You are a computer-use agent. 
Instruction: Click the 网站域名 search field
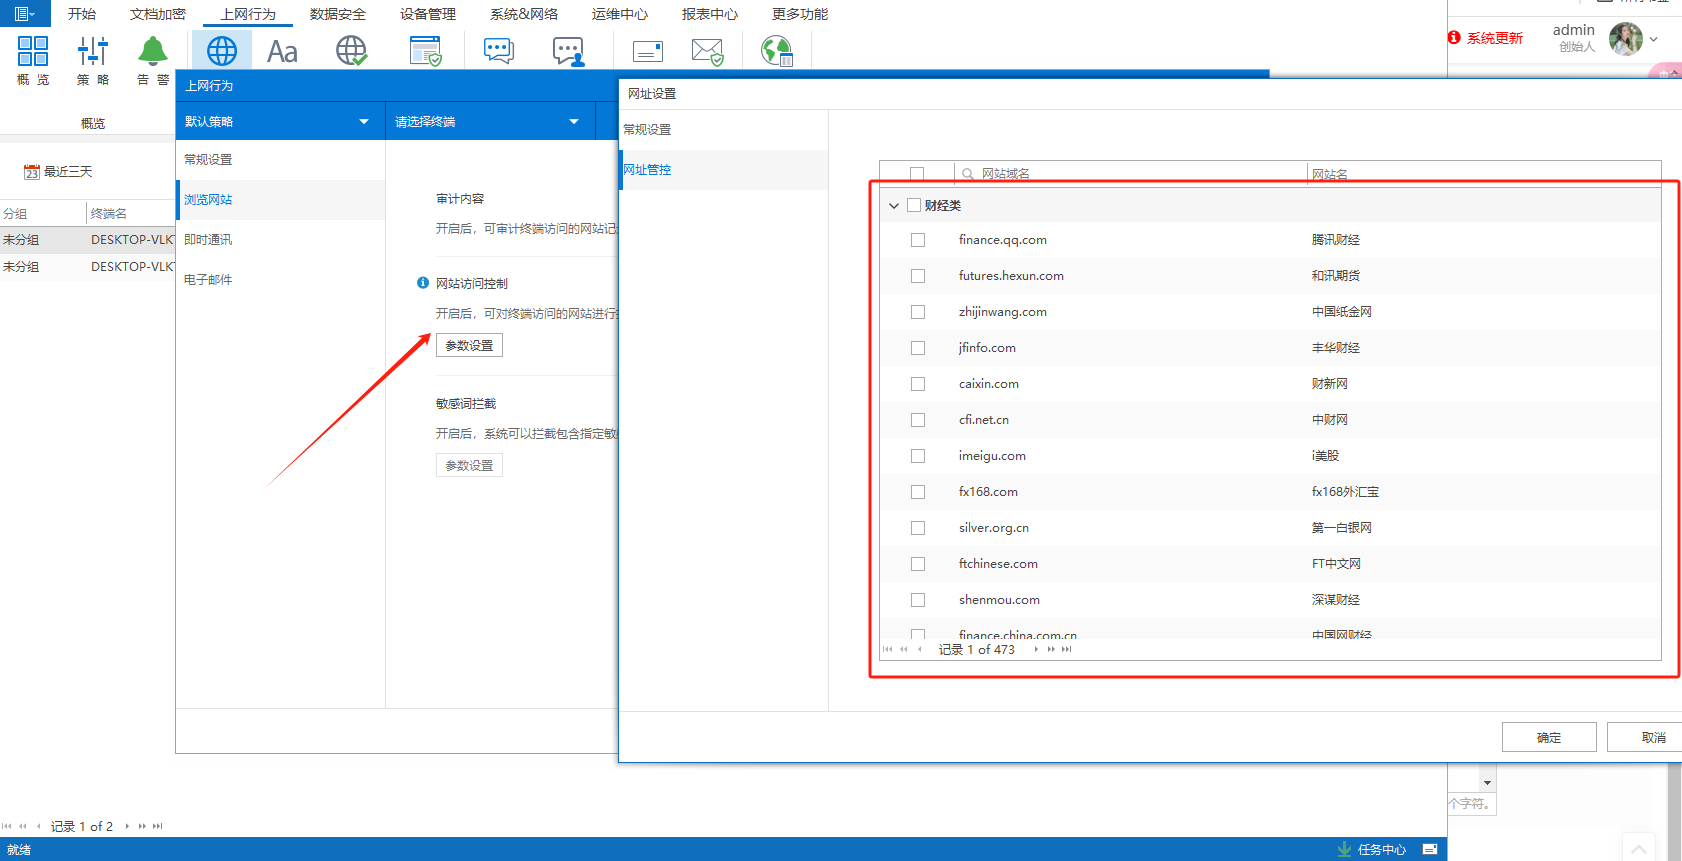coord(1130,174)
